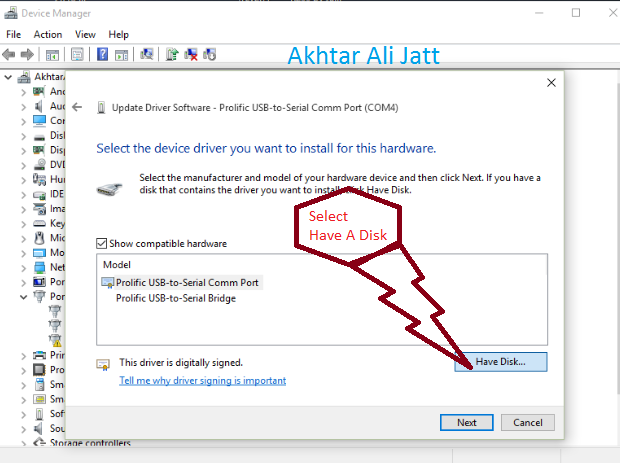The height and width of the screenshot is (463, 620).
Task: Select Storage controllers in device tree
Action: [x=90, y=443]
